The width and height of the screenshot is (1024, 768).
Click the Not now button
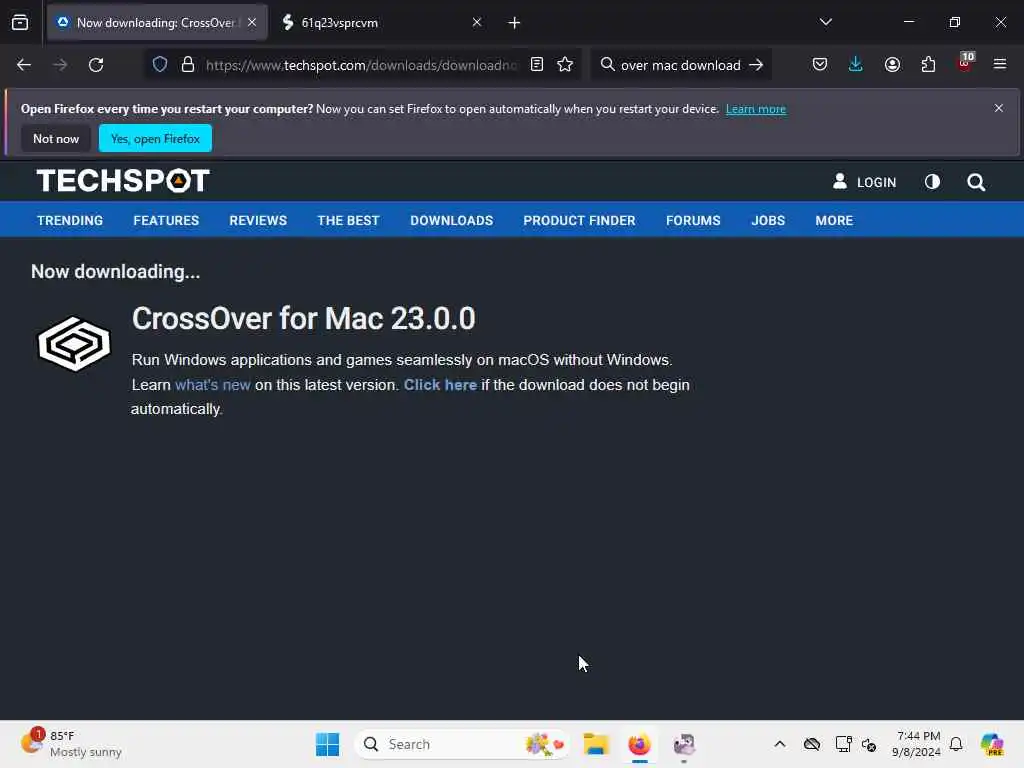coord(56,138)
